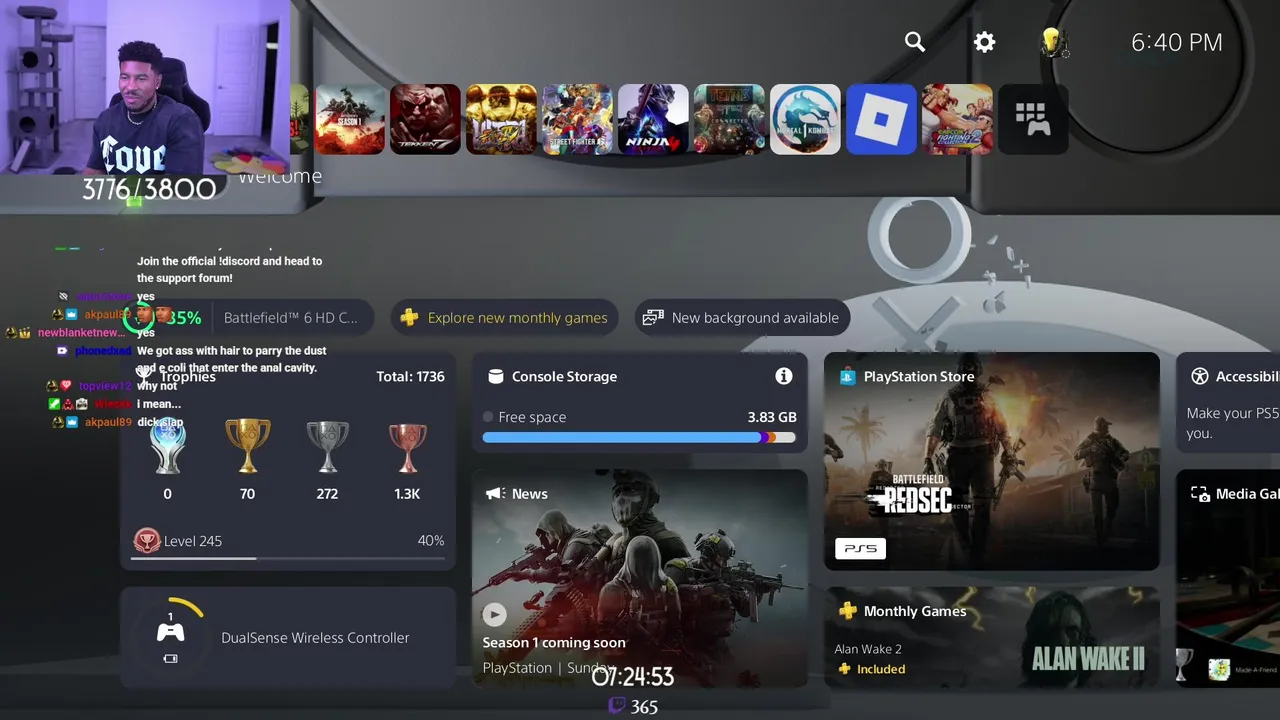Launch the Tekken 7 game tile
This screenshot has height=720, width=1280.
tap(426, 119)
